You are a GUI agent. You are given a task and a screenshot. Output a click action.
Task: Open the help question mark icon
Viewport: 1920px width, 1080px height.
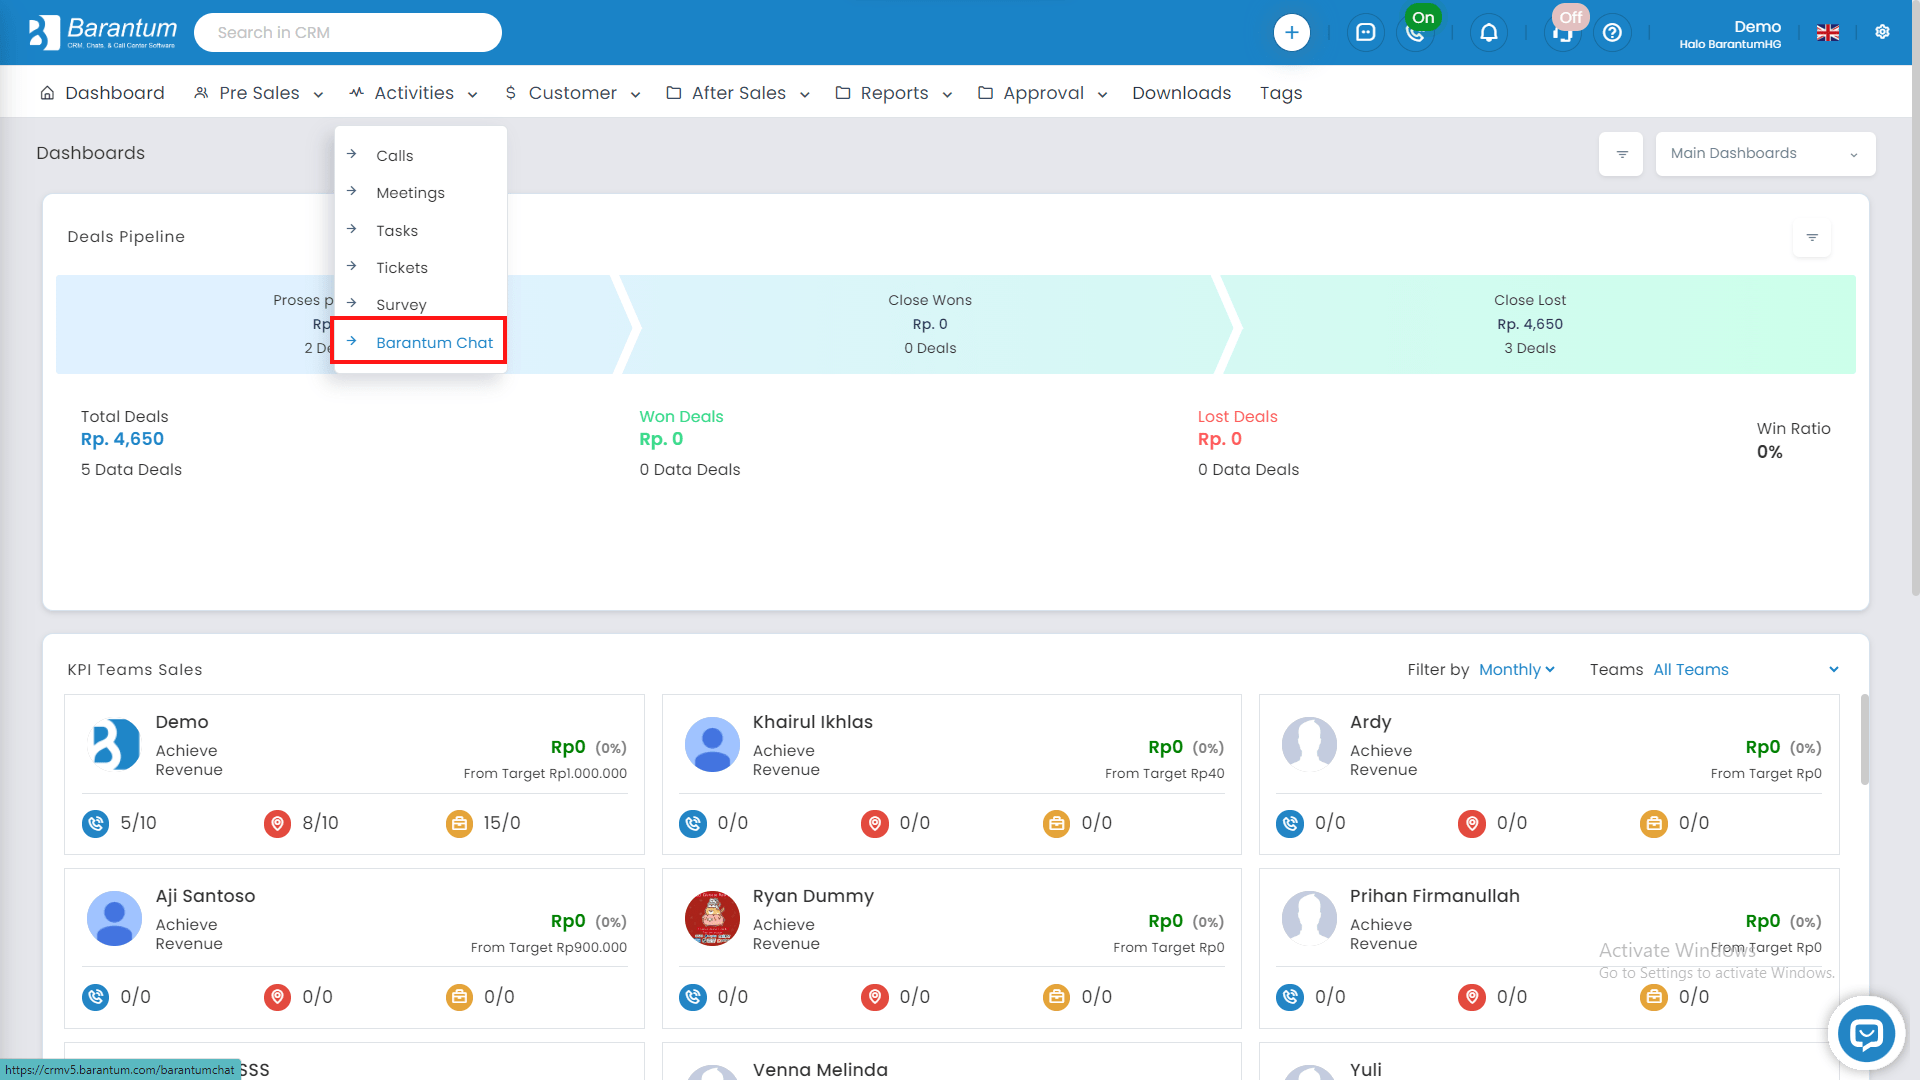pos(1612,33)
